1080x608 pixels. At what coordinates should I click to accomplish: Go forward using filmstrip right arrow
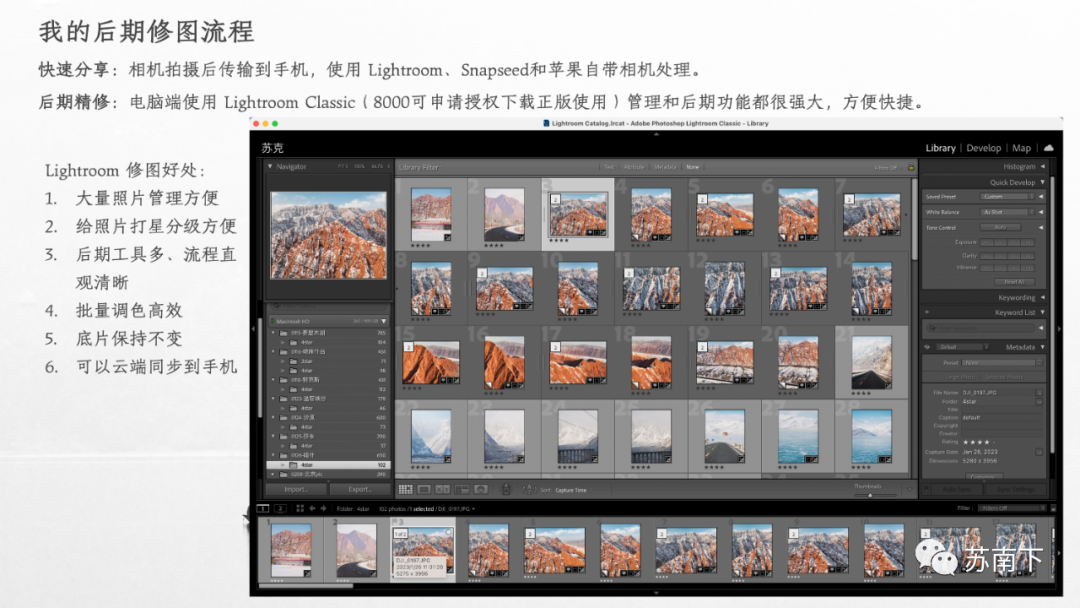click(324, 508)
